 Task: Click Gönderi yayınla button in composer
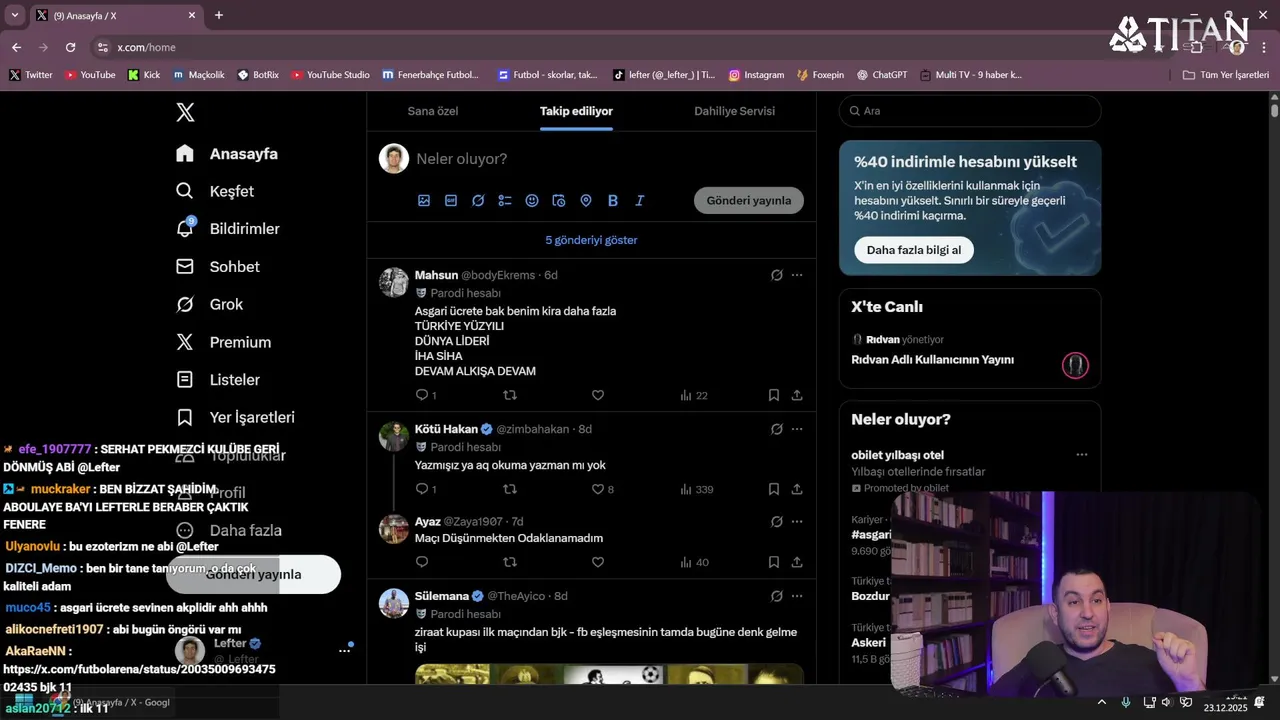point(749,200)
